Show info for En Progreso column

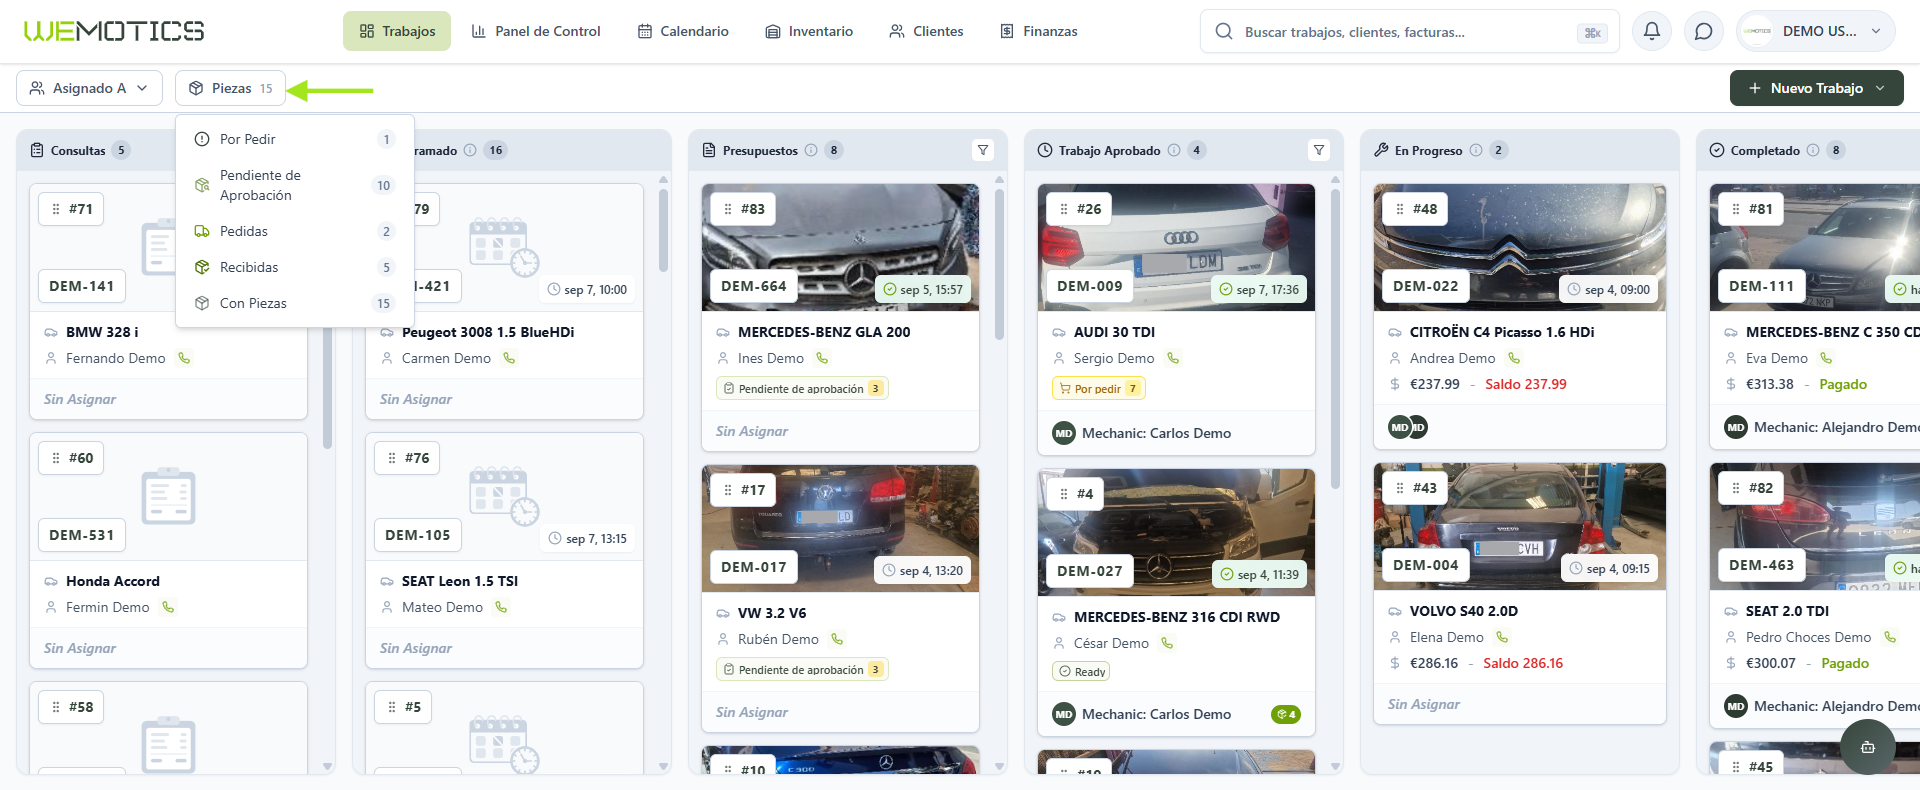[x=1476, y=150]
